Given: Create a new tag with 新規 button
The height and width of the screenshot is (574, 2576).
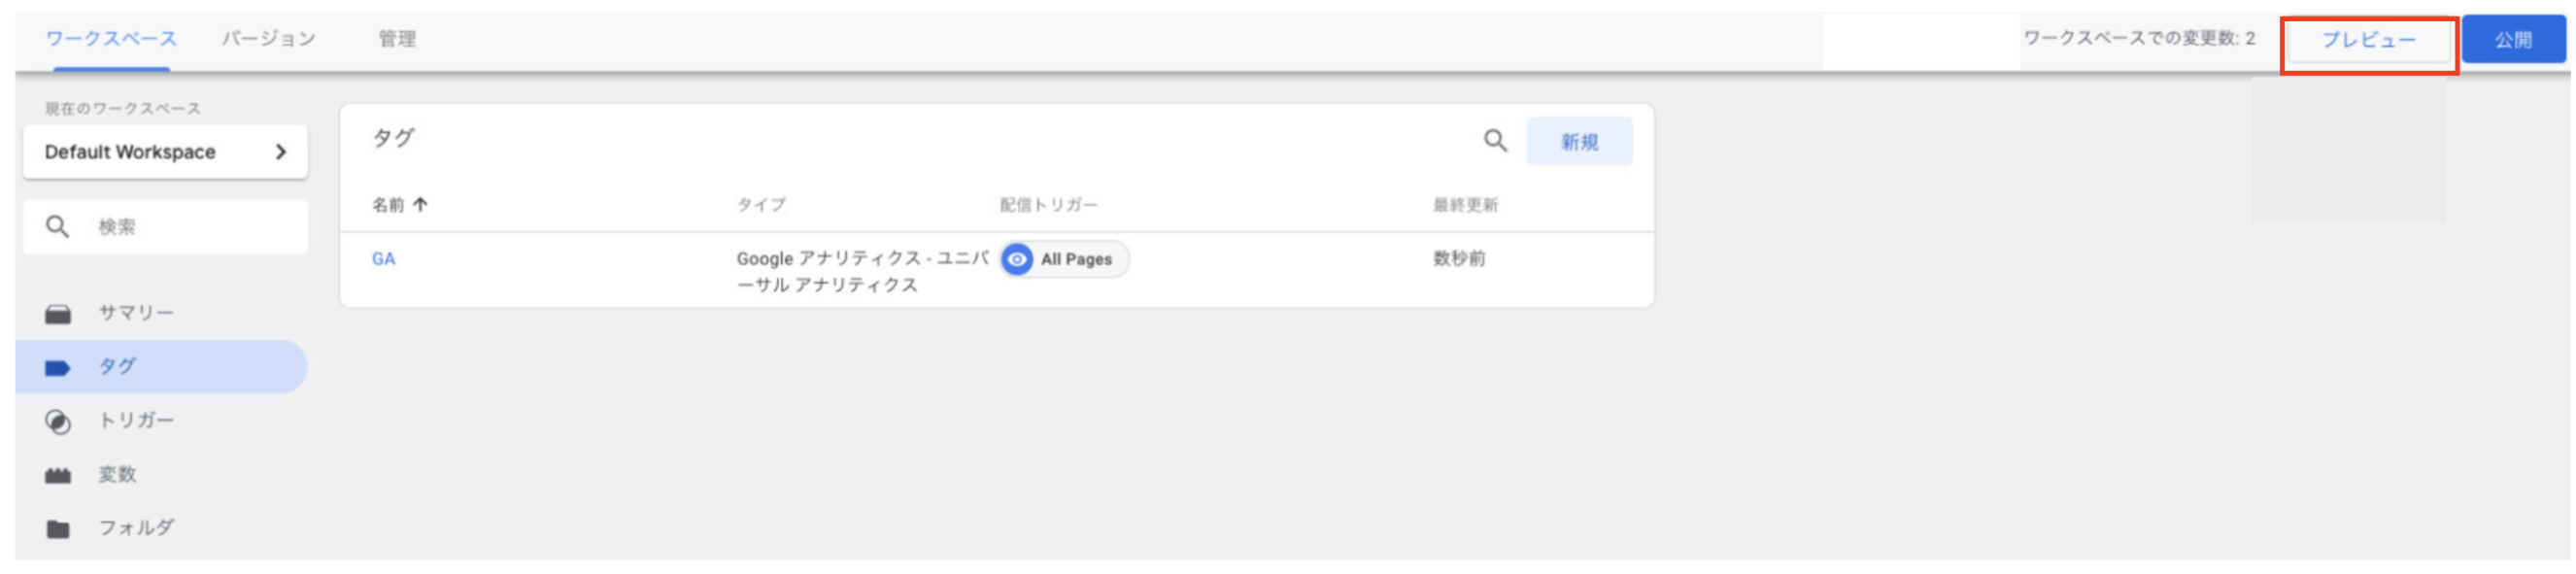Looking at the screenshot, I should [1579, 142].
